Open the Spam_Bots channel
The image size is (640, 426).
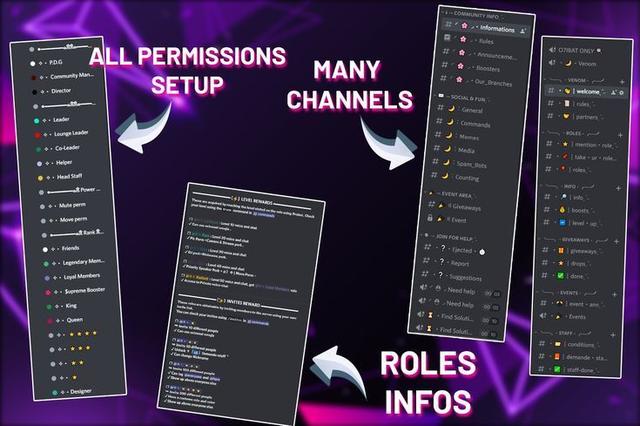point(462,164)
